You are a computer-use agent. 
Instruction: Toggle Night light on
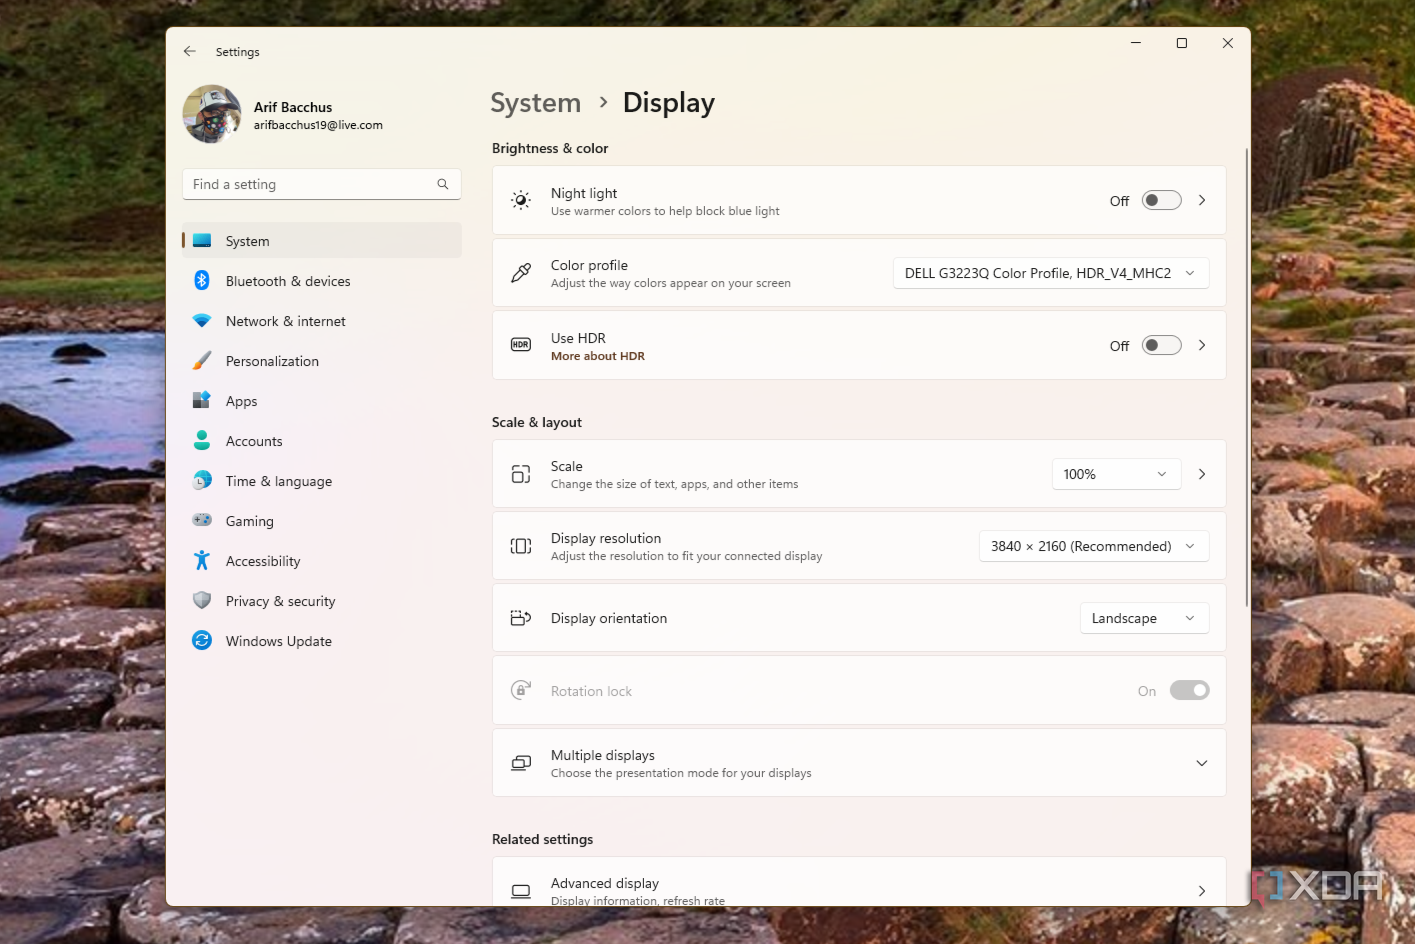point(1160,200)
